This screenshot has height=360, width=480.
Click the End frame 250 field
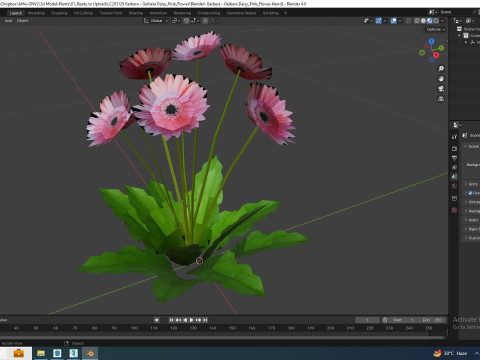[432, 320]
